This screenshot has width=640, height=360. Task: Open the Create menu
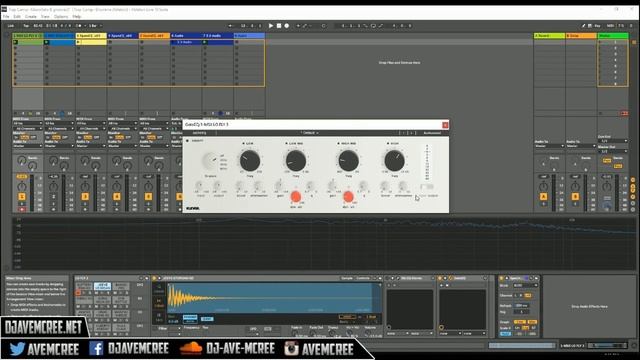(31, 17)
